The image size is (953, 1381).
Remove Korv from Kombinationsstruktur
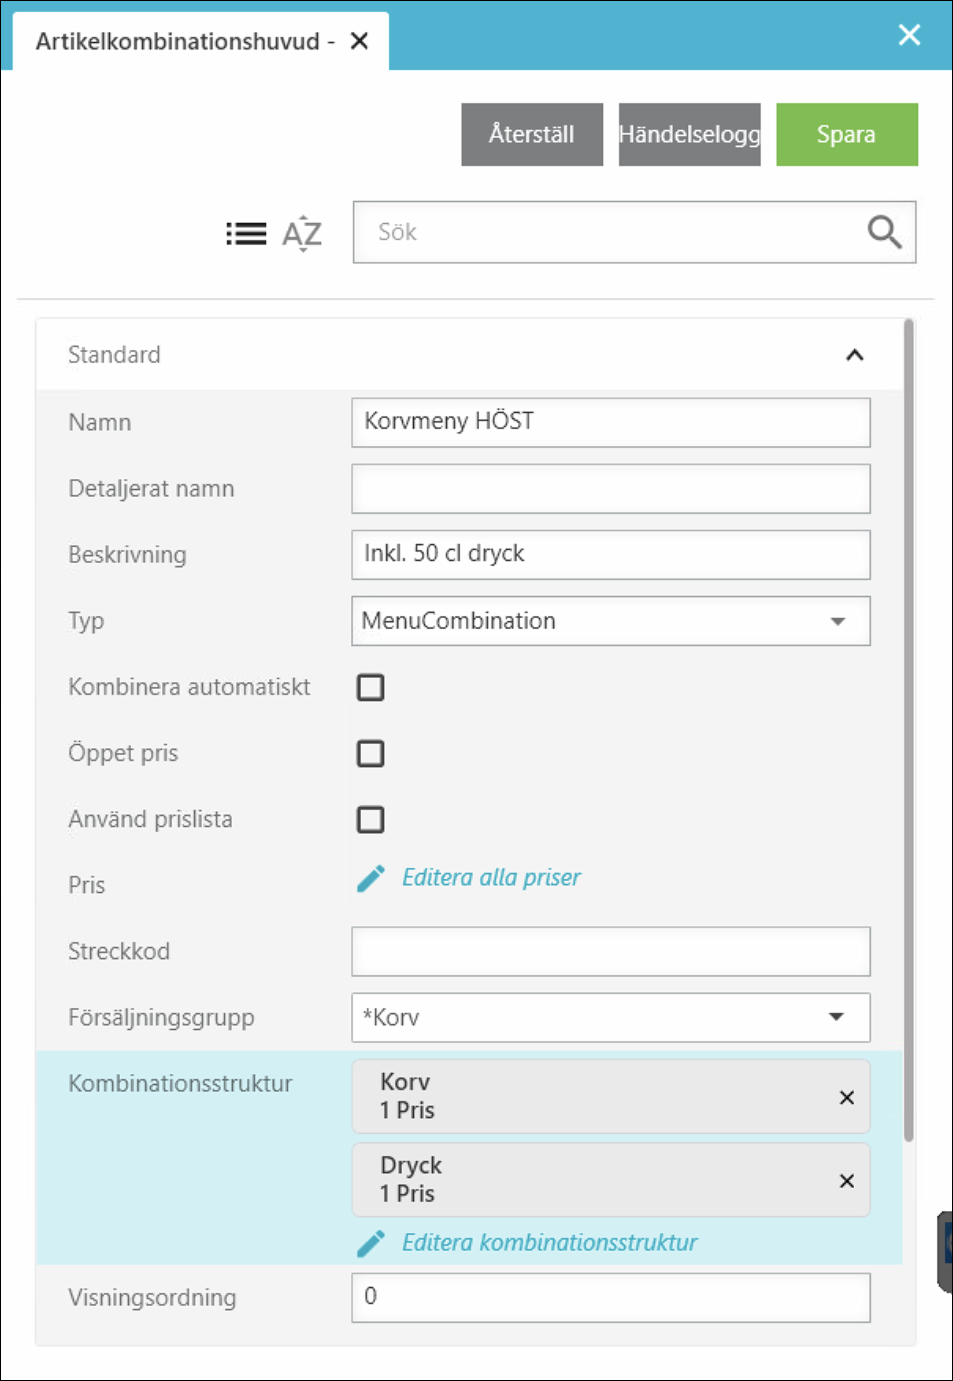coord(846,1097)
